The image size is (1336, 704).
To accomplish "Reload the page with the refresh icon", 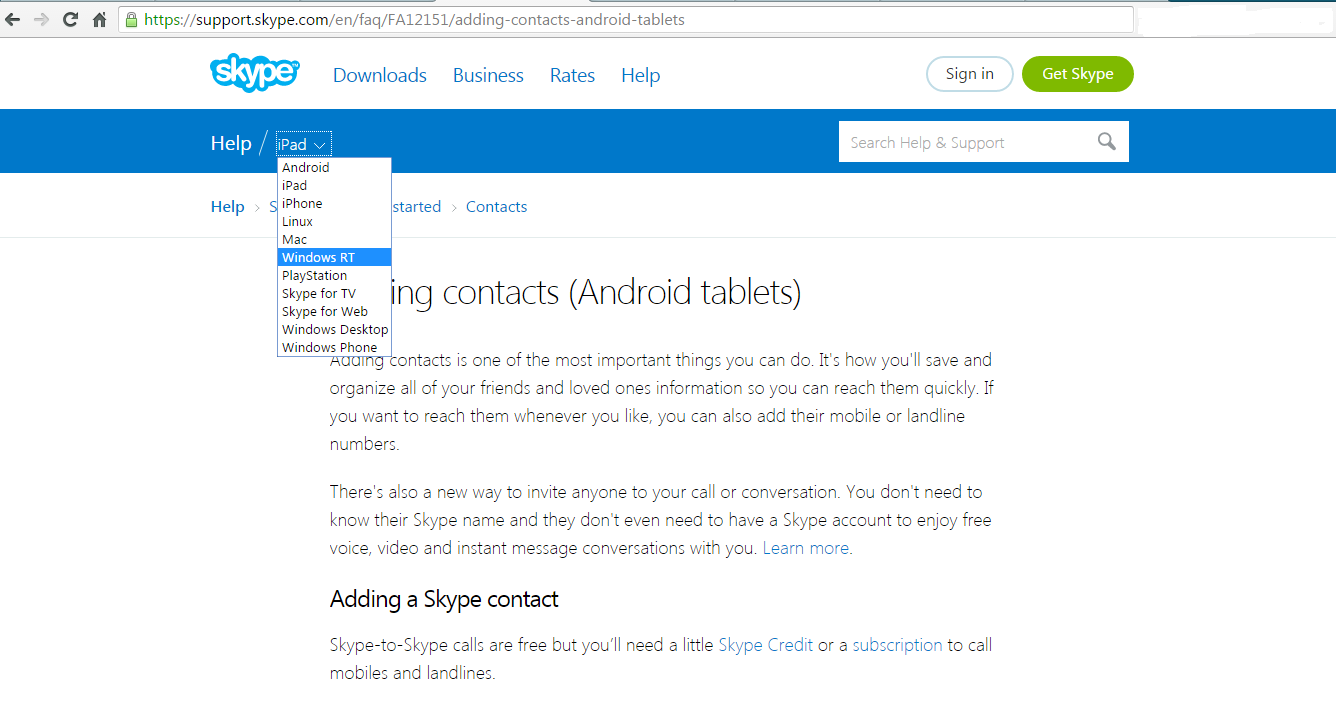I will click(70, 19).
